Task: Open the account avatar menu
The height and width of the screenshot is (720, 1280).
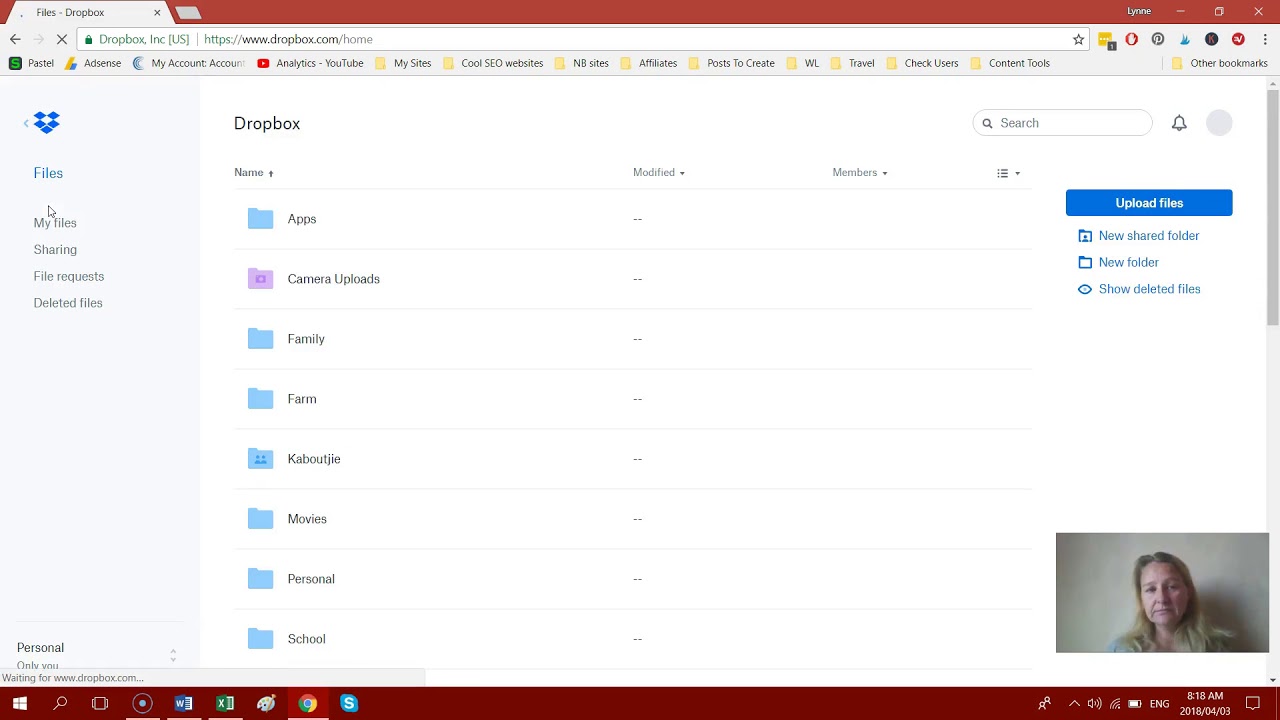Action: [1219, 123]
